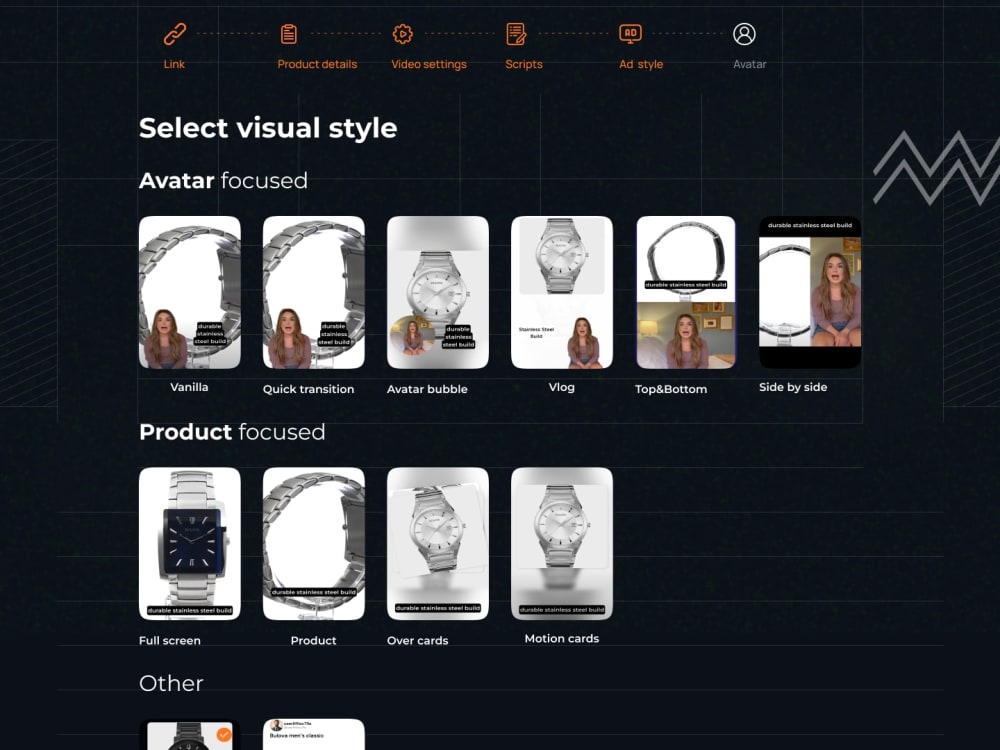Choose the Full screen product thumbnail
The width and height of the screenshot is (1000, 750).
[x=190, y=543]
